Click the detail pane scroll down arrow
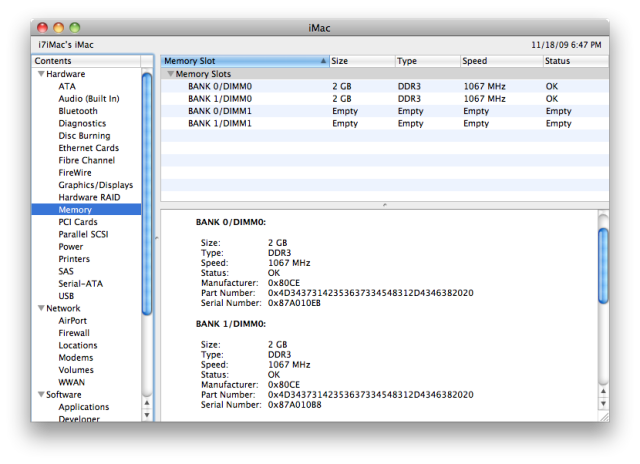This screenshot has height=464, width=640. 603,404
